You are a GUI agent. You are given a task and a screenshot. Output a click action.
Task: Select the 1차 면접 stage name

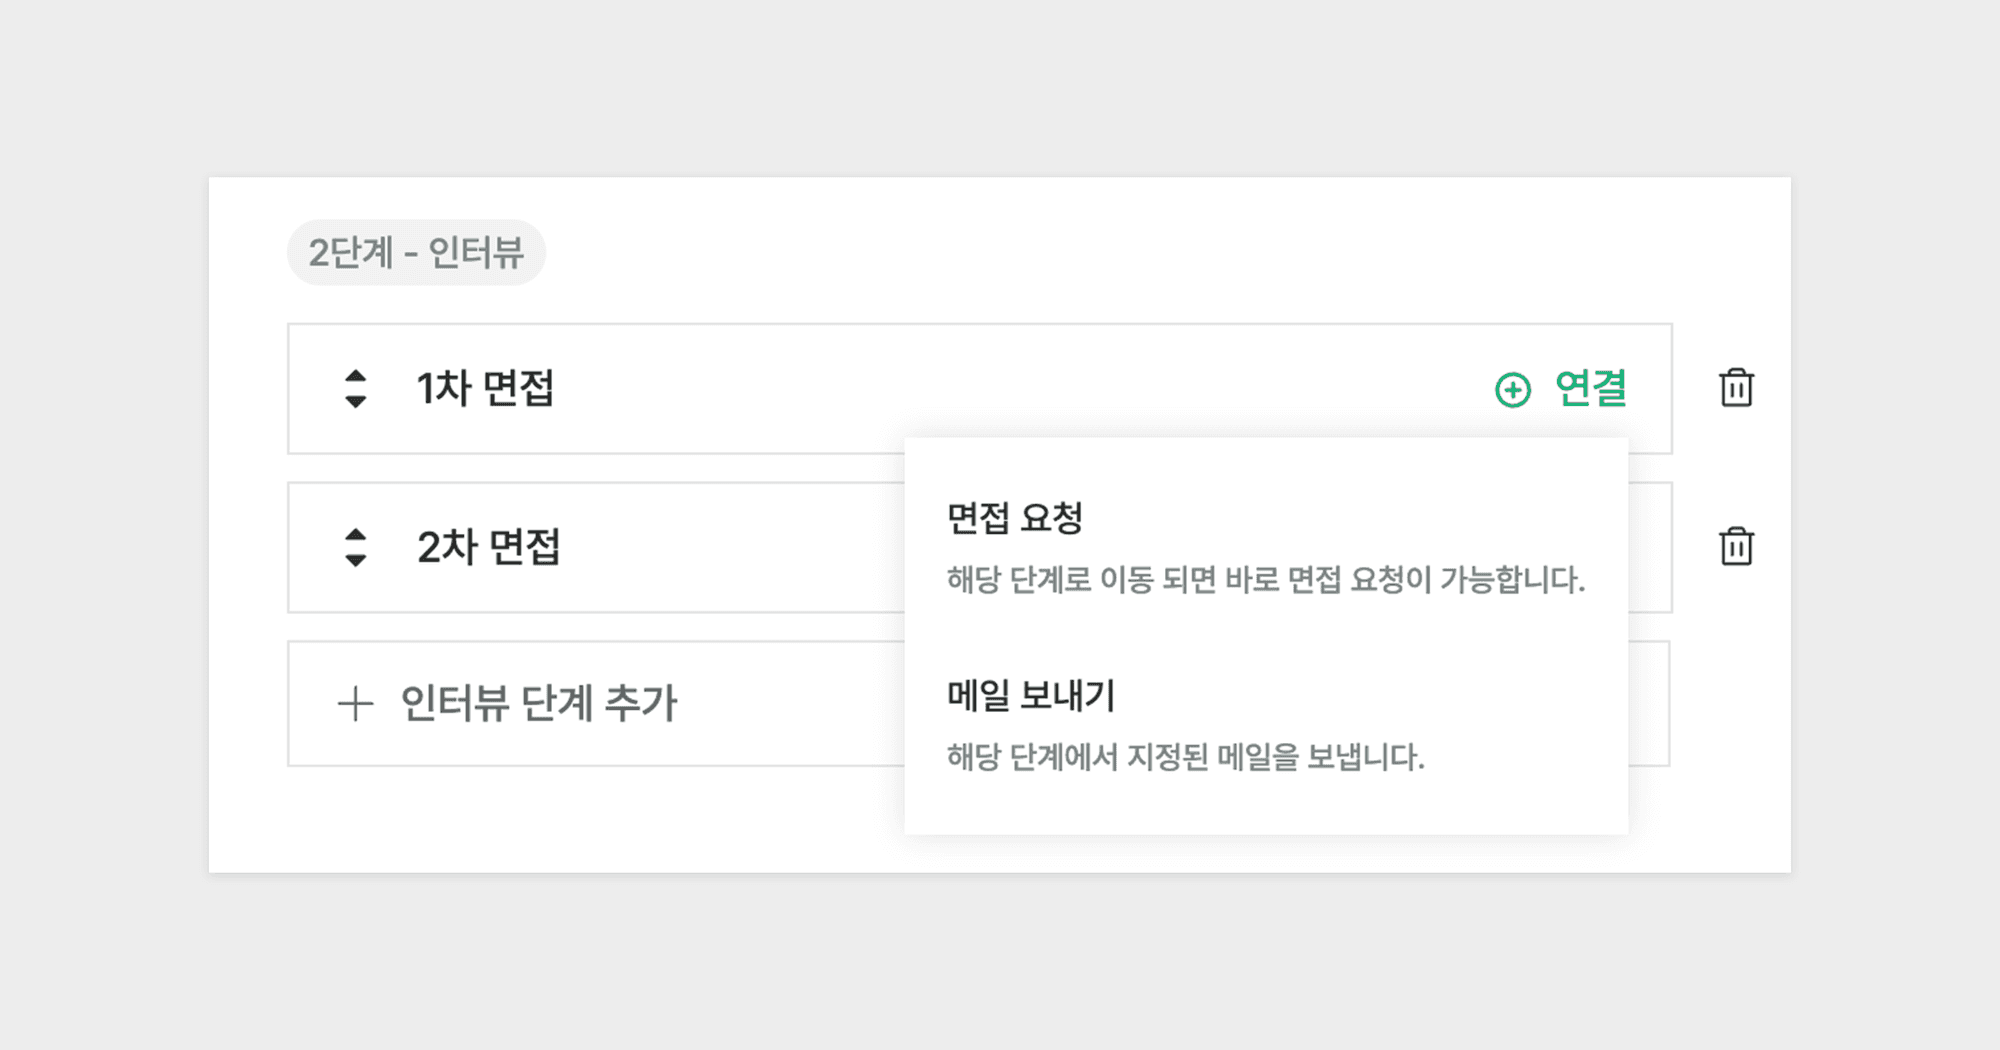tap(485, 388)
